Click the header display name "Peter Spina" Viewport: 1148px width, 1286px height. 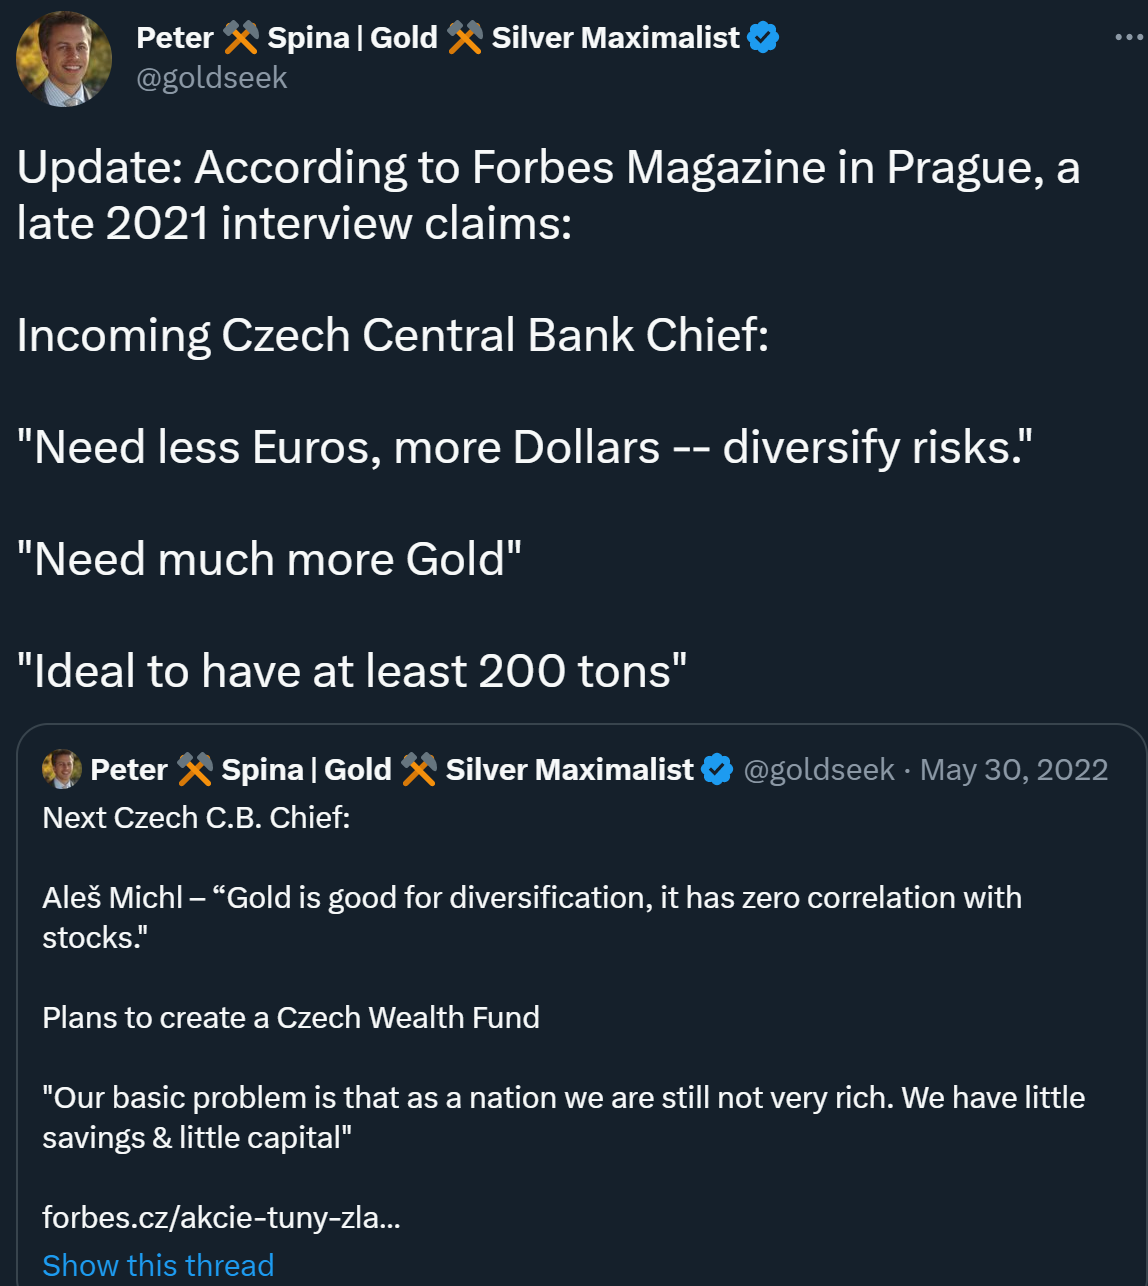click(175, 38)
